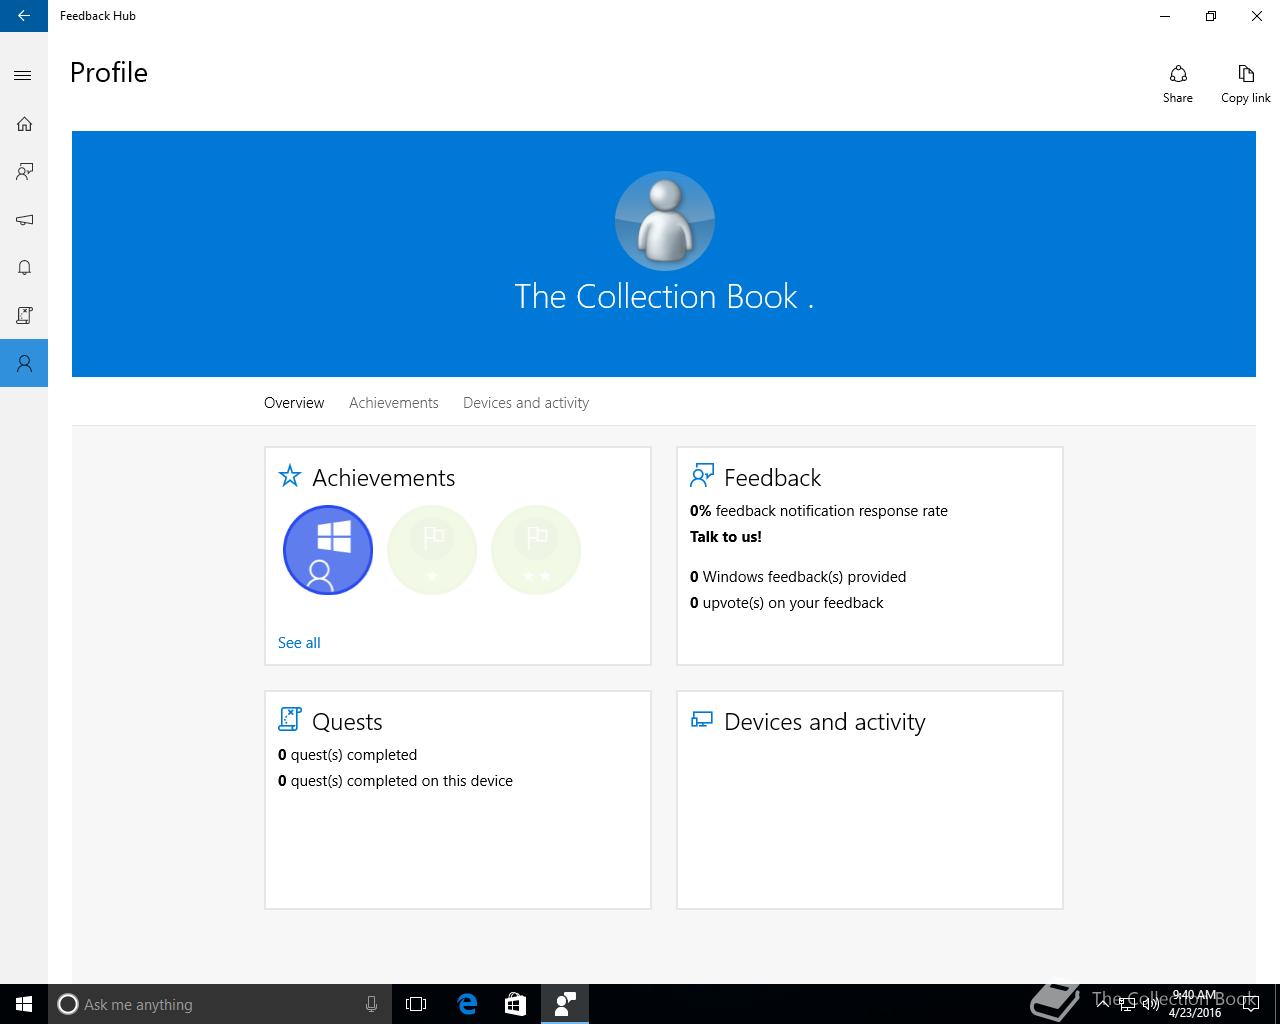This screenshot has height=1024, width=1280.
Task: Open notifications bell in sidebar
Action: (x=24, y=268)
